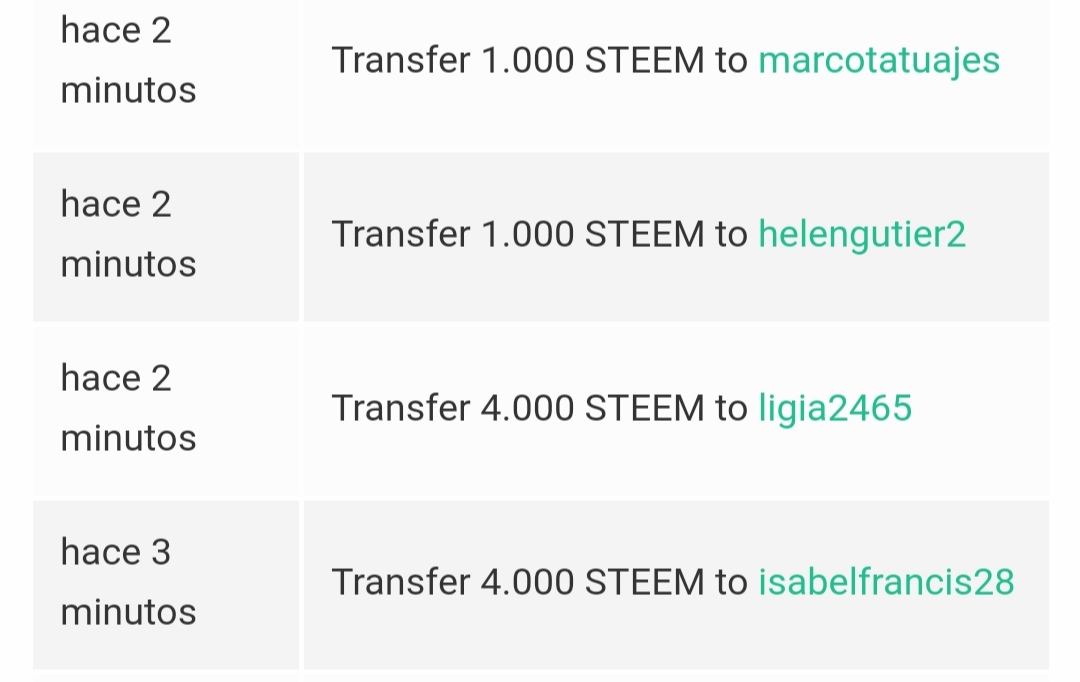
Task: Click timestamp in the marcotatuajes transfer row
Action: pyautogui.click(x=128, y=61)
